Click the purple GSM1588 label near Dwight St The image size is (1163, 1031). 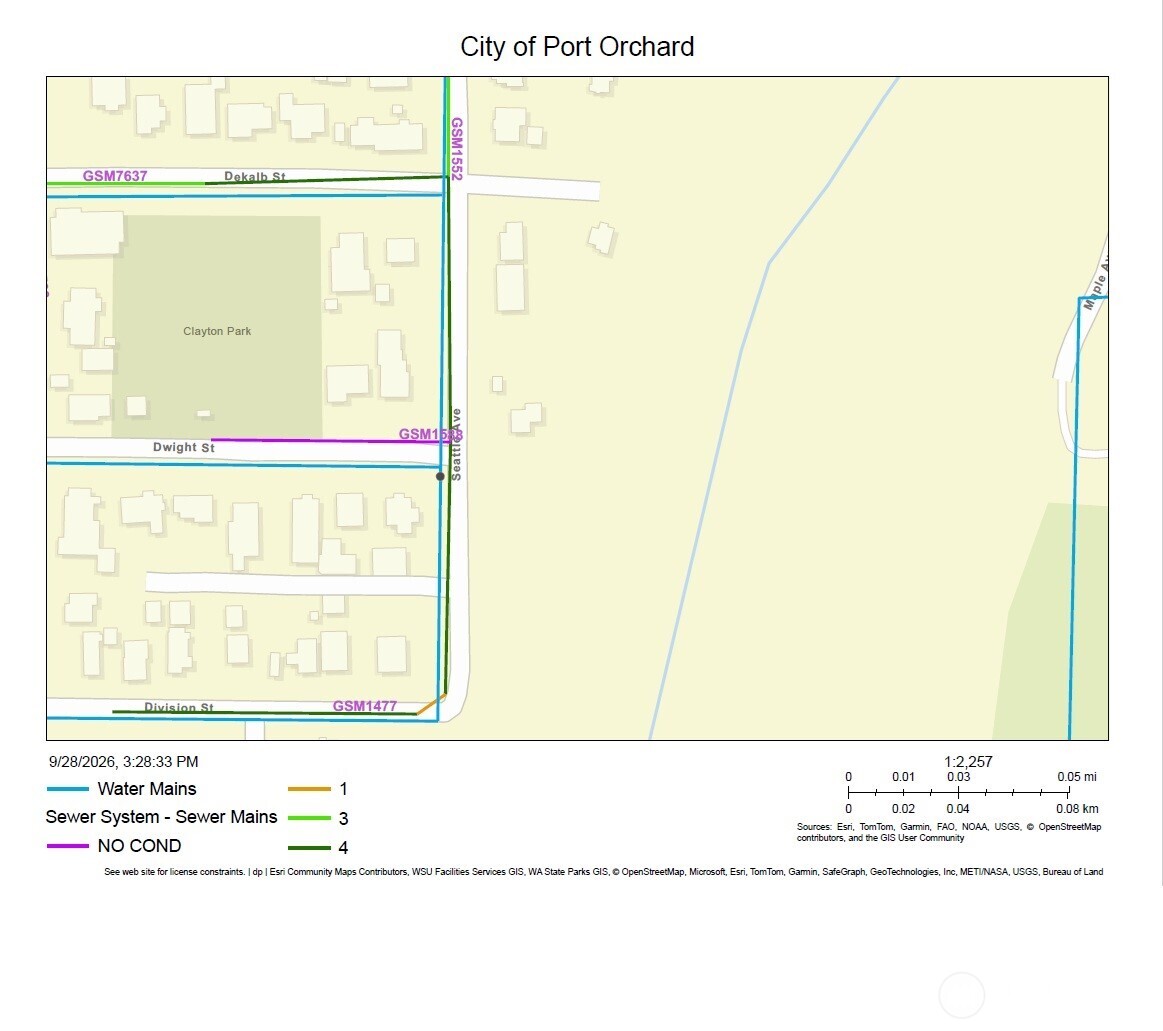point(431,434)
